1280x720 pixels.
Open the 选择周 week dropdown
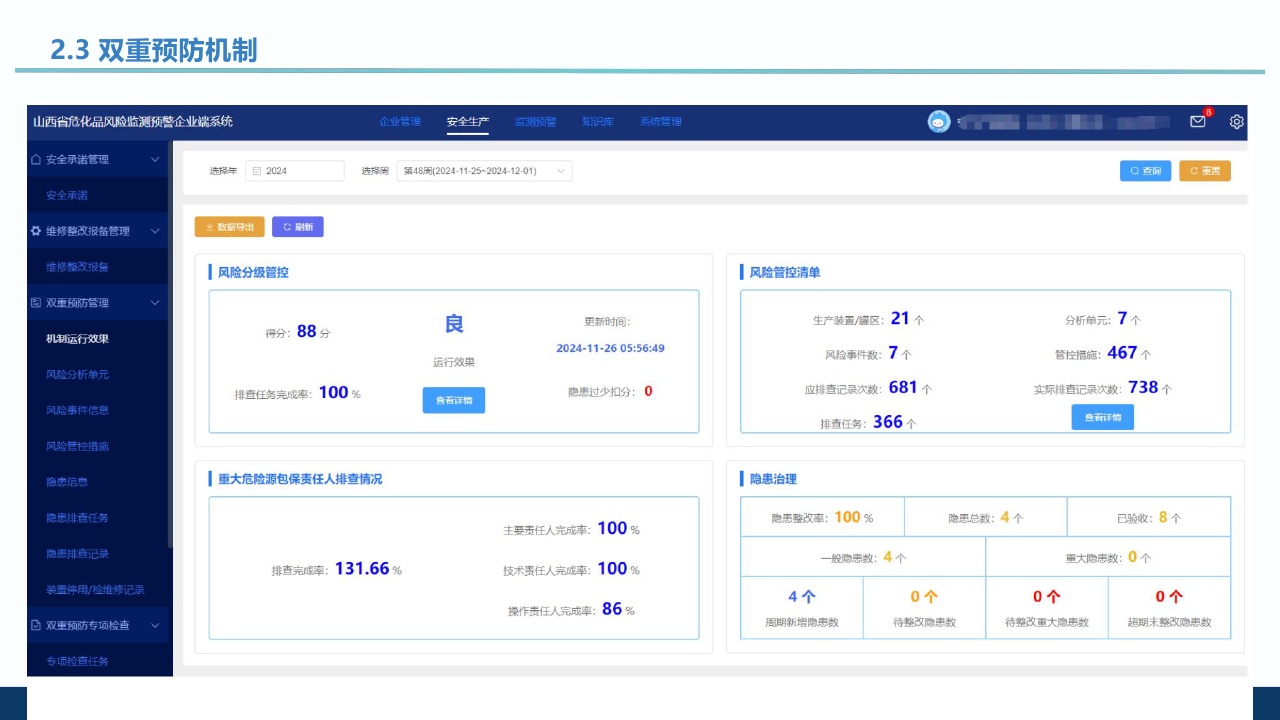pyautogui.click(x=485, y=171)
